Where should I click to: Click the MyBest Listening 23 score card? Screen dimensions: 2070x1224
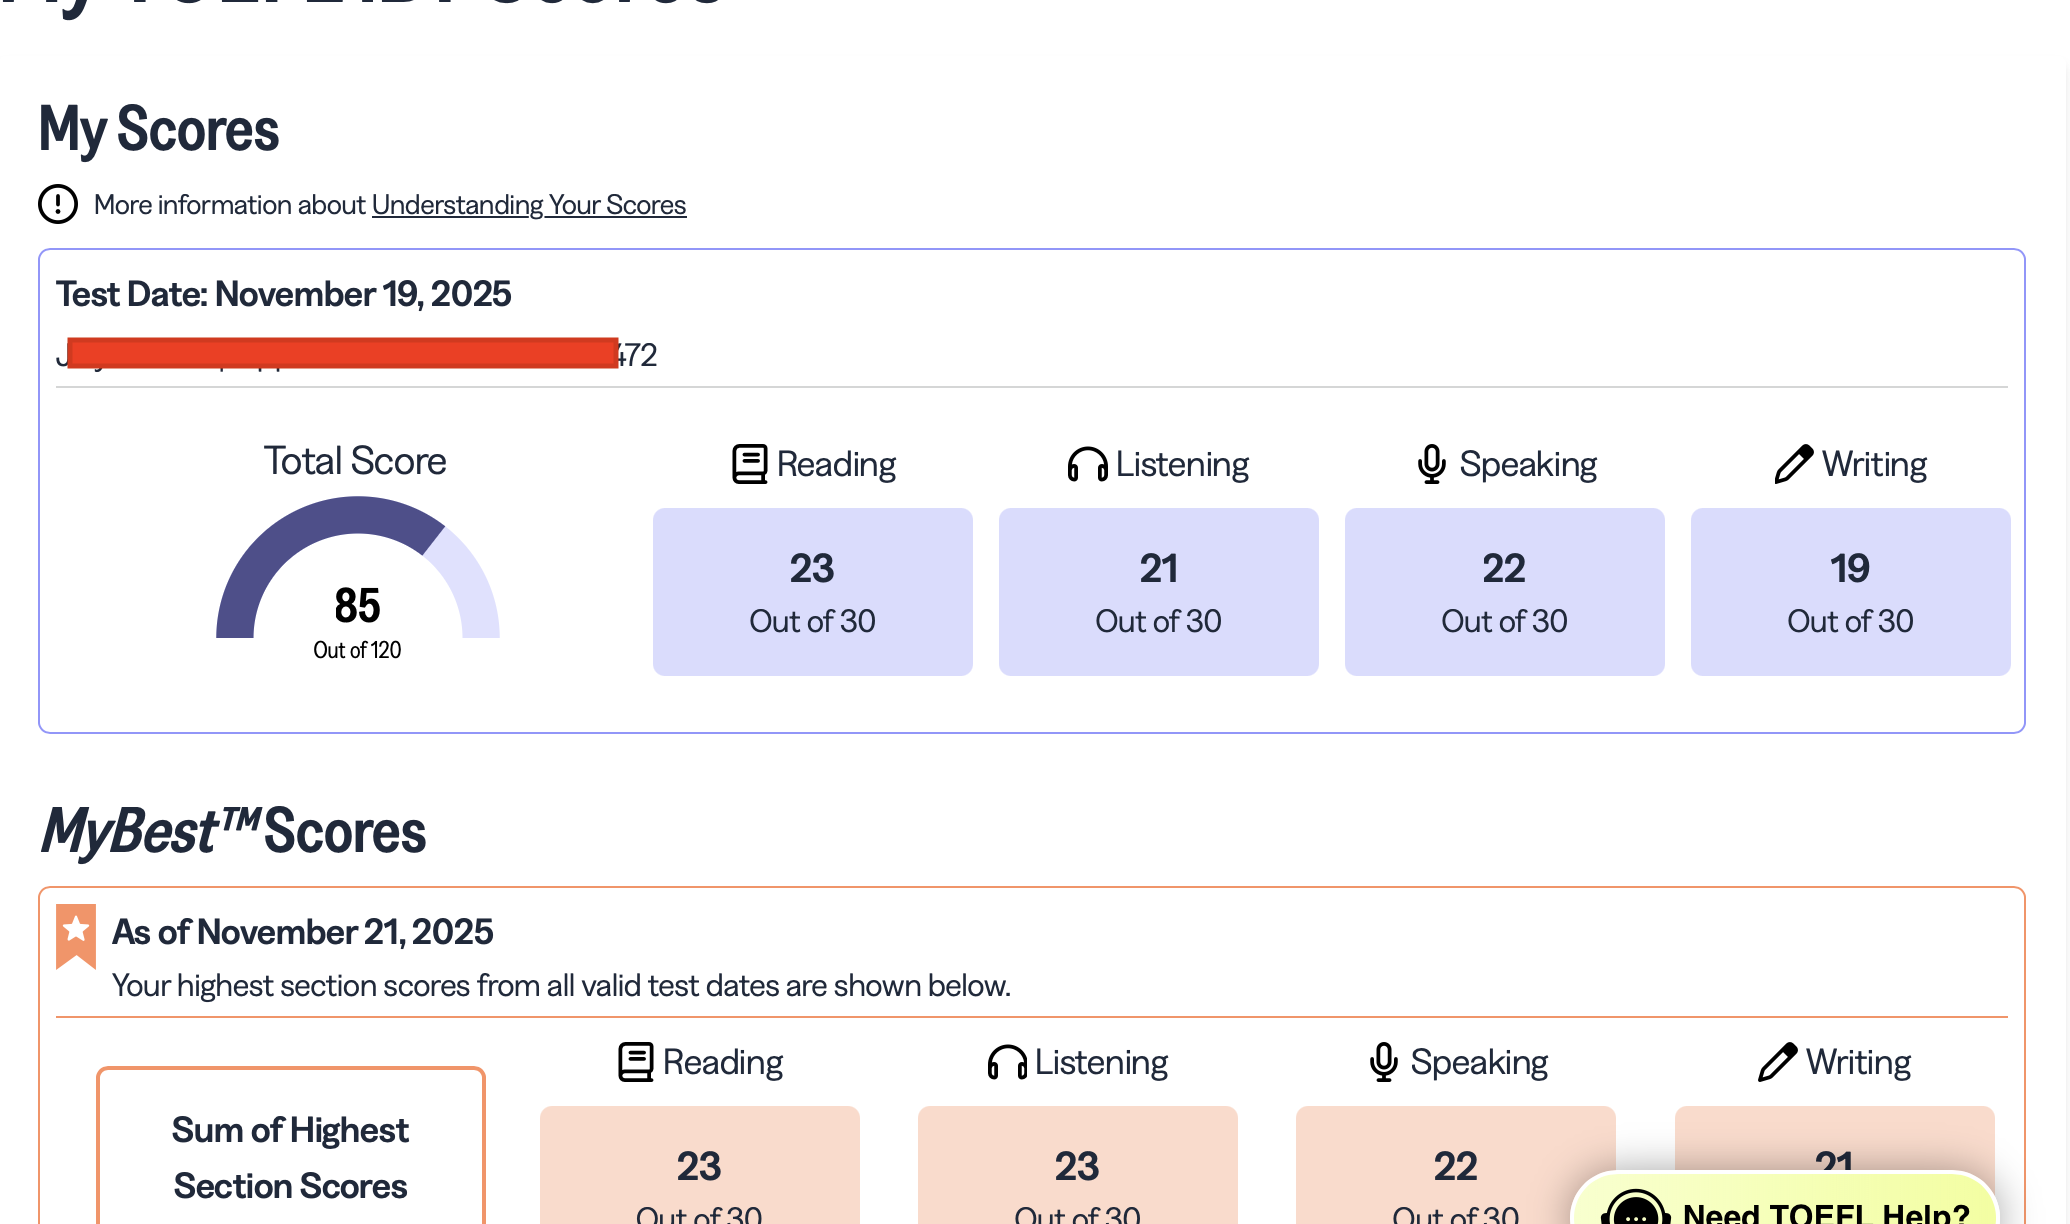coord(1077,1168)
